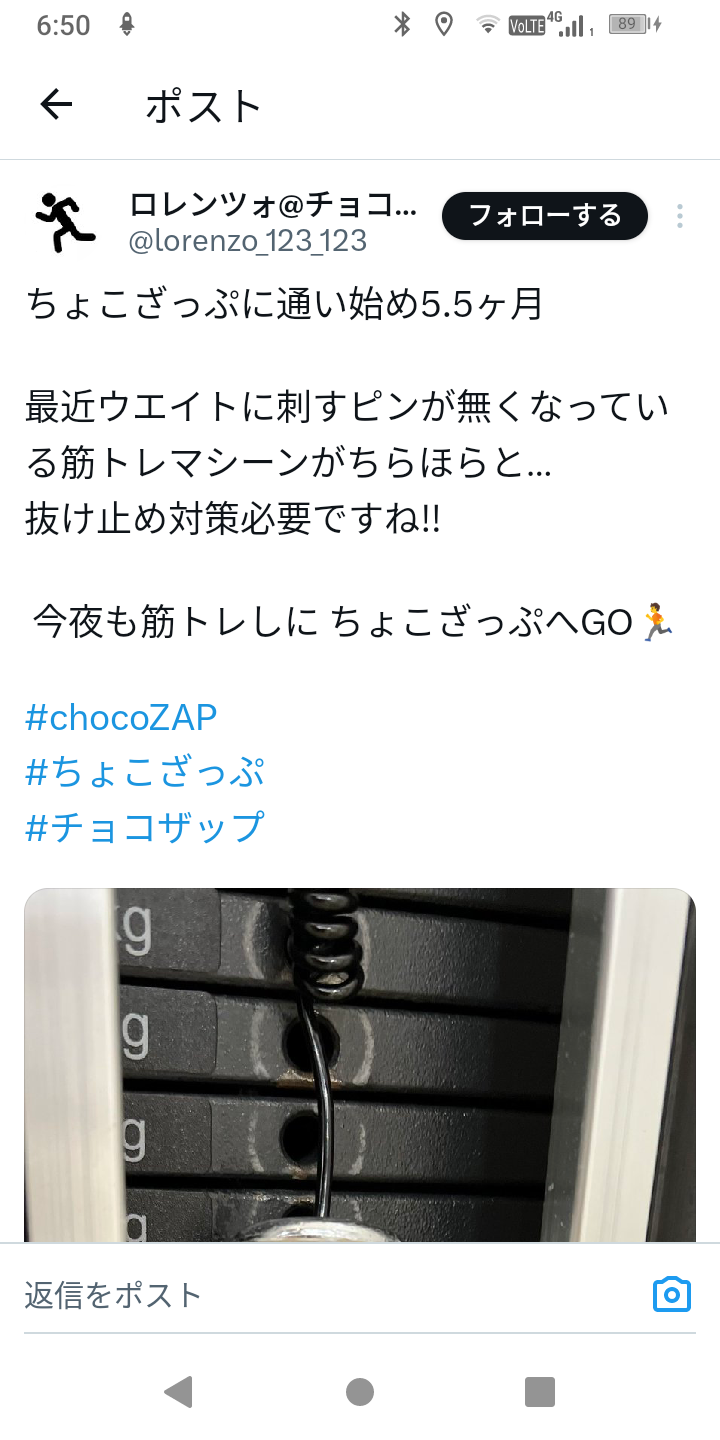Tap the Android home circle button
720x1440 pixels.
point(360,1391)
